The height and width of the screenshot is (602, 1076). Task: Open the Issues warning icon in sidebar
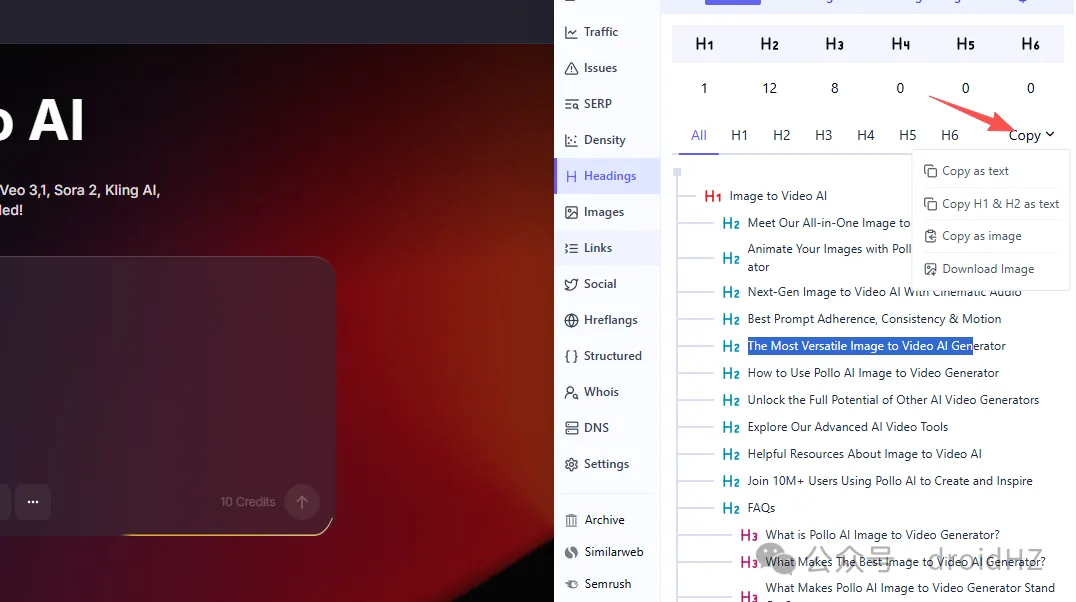572,68
